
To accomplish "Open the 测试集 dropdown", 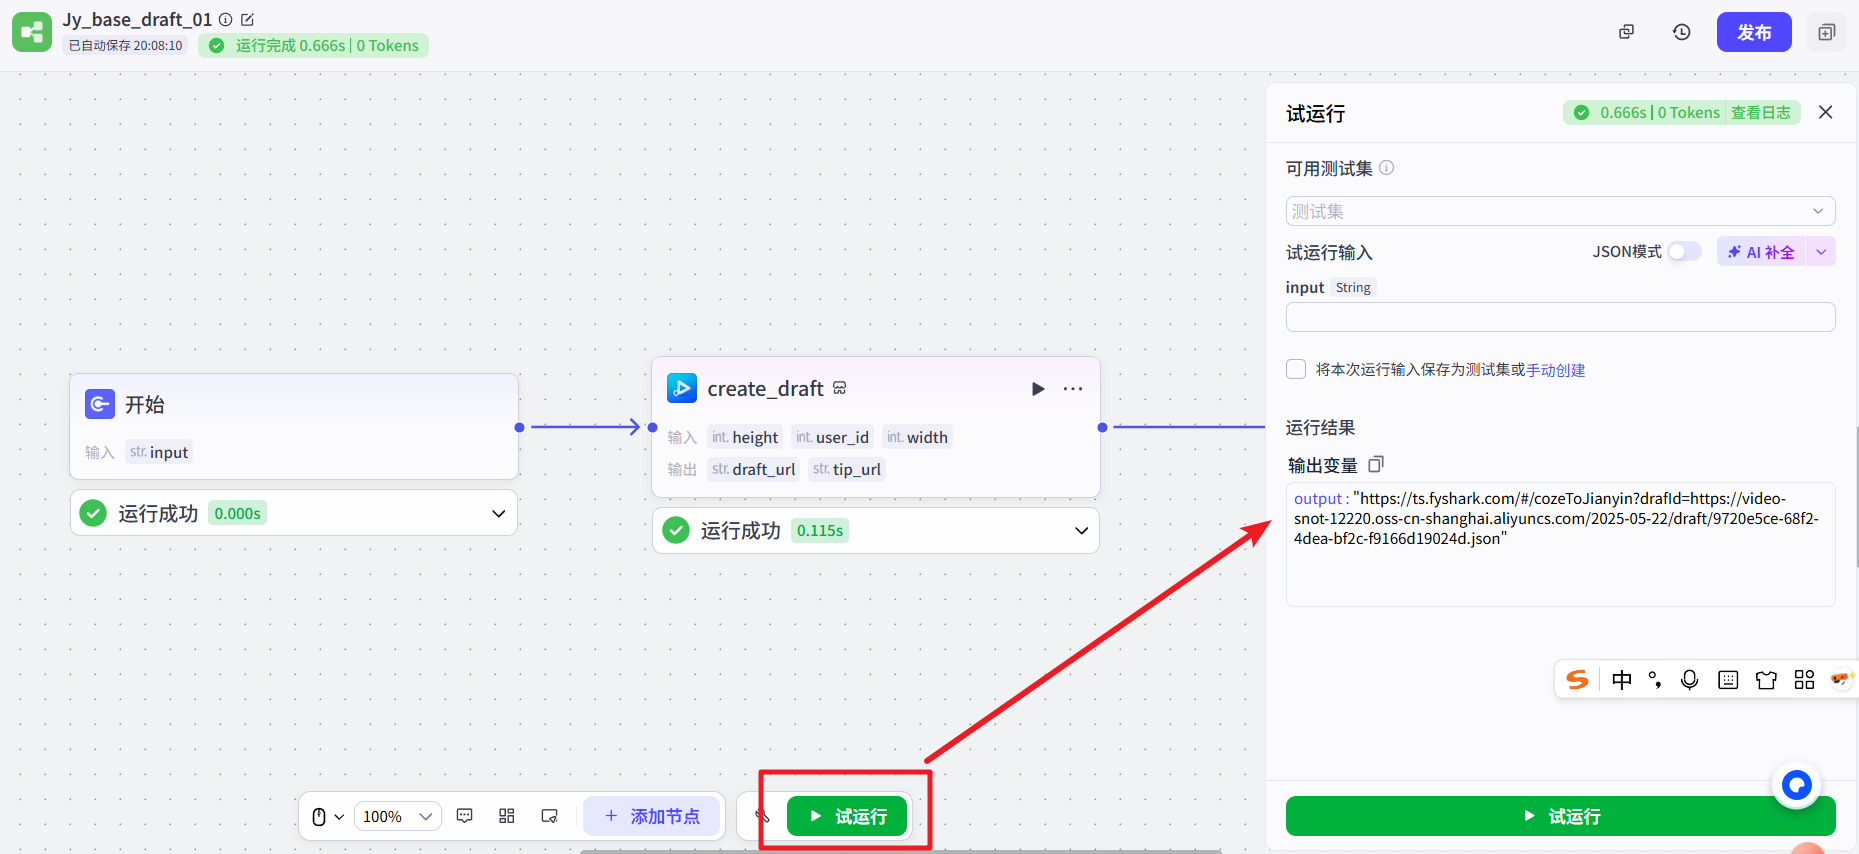I will (x=1560, y=211).
